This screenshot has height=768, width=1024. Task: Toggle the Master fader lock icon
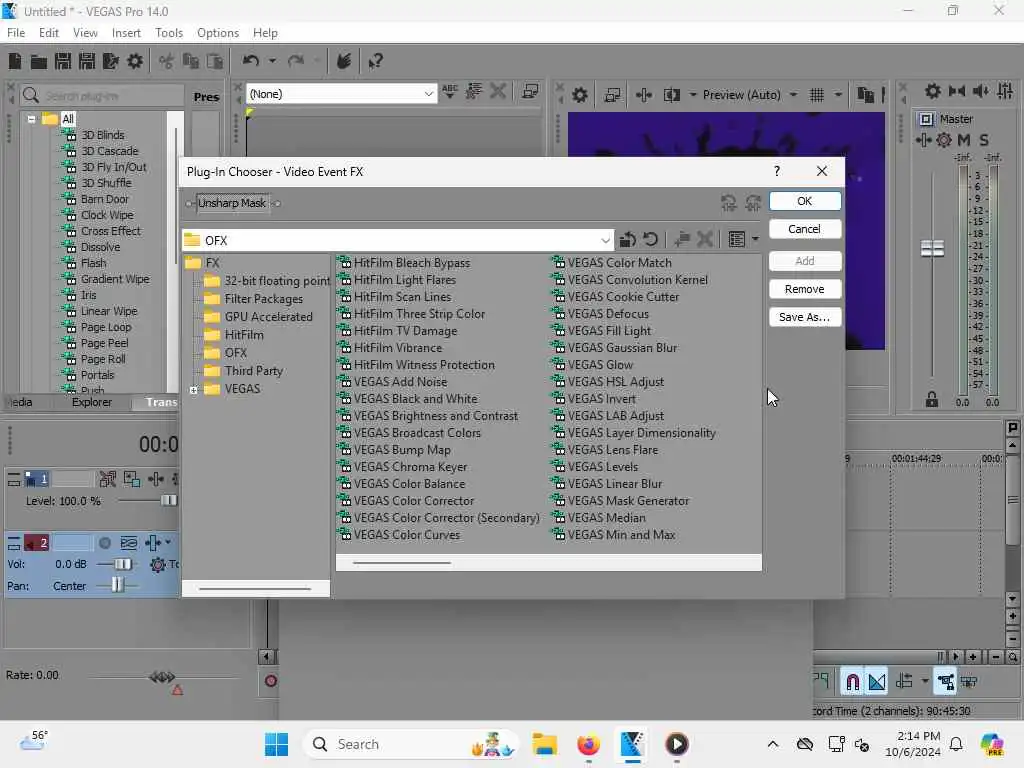click(932, 399)
